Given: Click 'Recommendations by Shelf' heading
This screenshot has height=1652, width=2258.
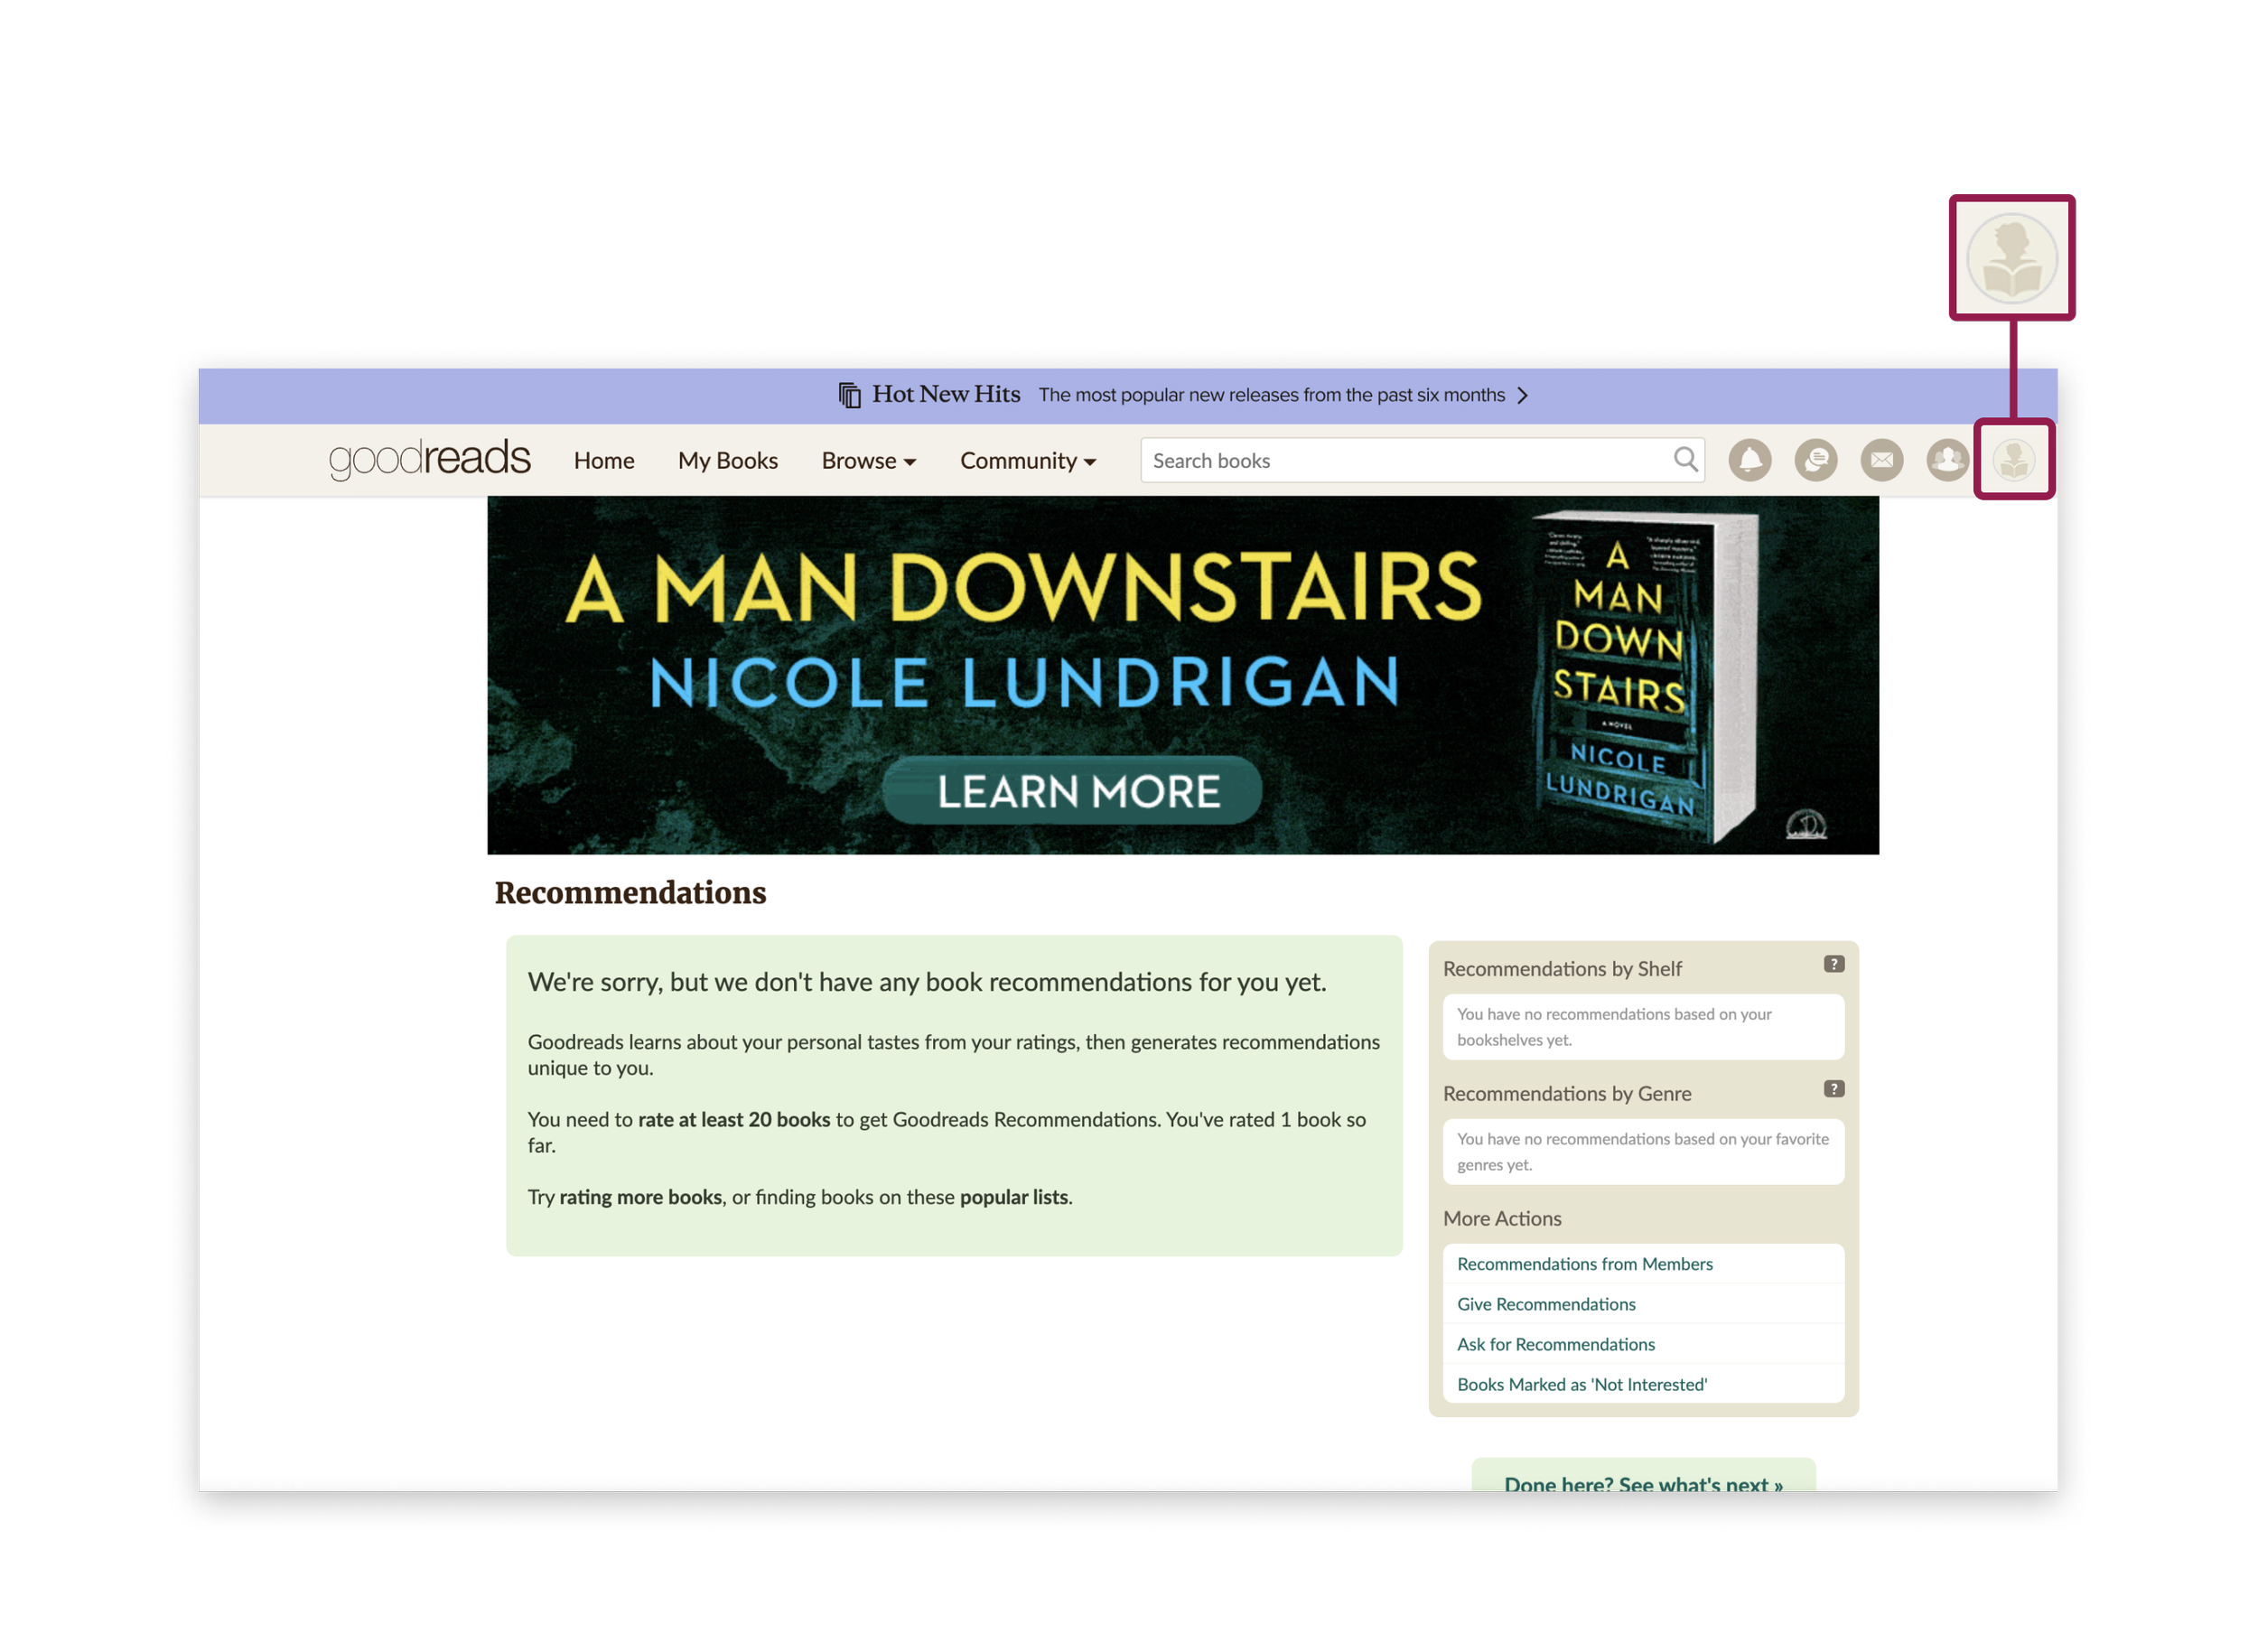Looking at the screenshot, I should click(1562, 969).
